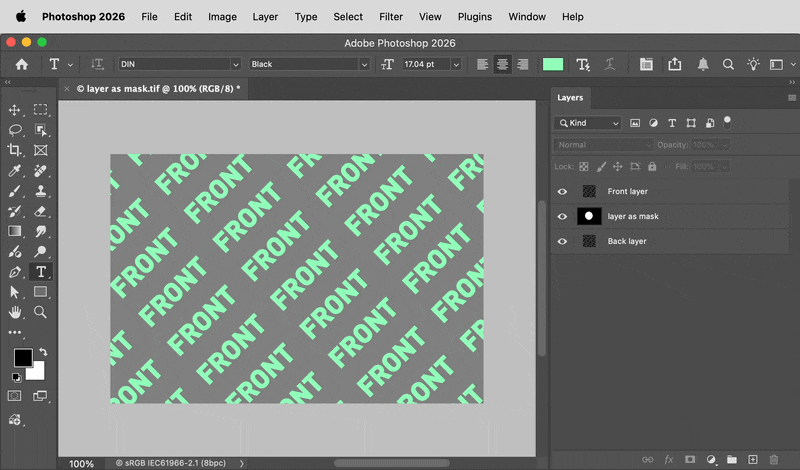Open the Opacity dropdown arrow
The width and height of the screenshot is (800, 470).
pos(724,145)
